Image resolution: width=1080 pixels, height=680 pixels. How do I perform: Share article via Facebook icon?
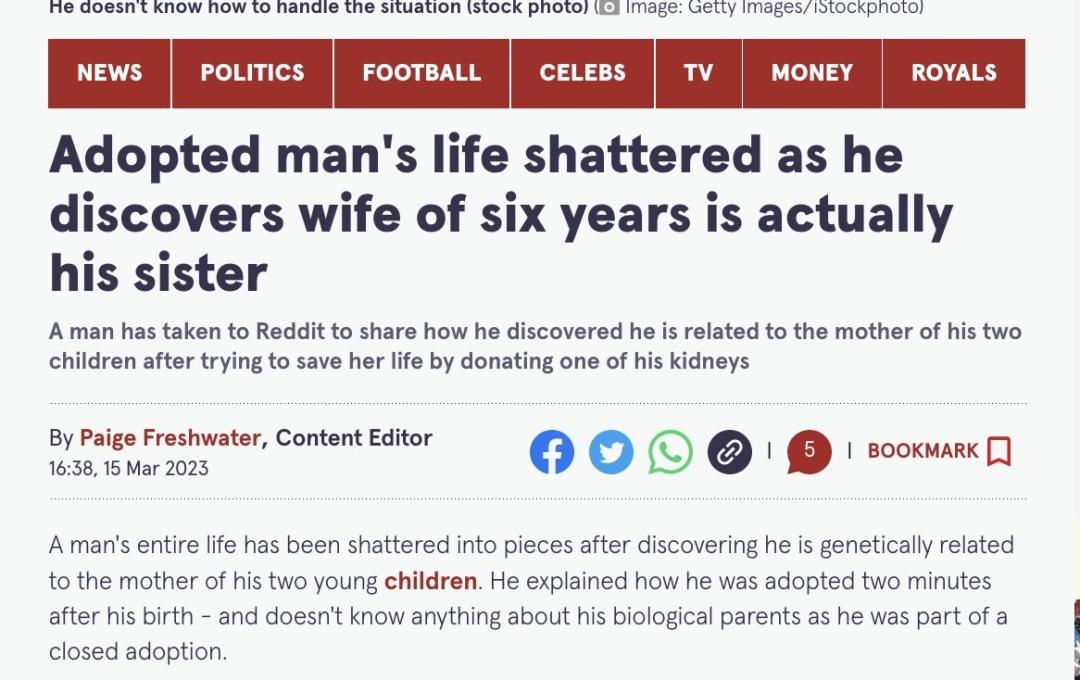pyautogui.click(x=552, y=452)
